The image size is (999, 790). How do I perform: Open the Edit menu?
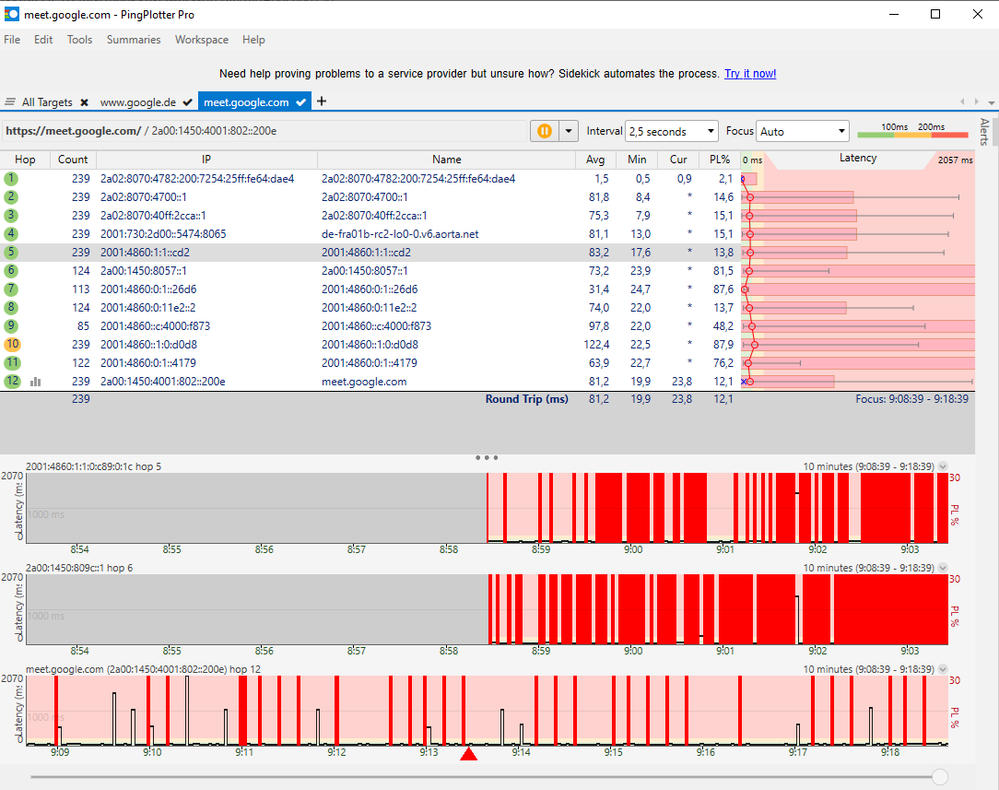[43, 40]
